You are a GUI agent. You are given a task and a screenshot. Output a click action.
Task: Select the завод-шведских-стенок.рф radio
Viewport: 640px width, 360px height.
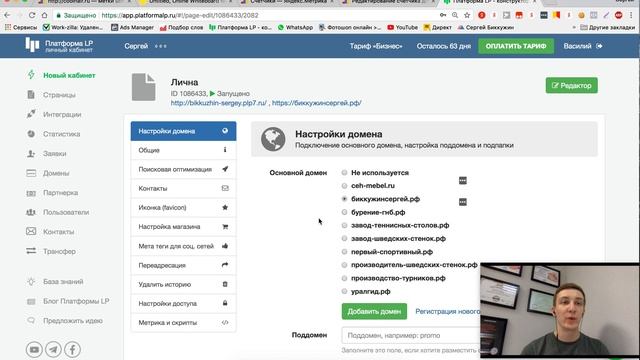(344, 238)
